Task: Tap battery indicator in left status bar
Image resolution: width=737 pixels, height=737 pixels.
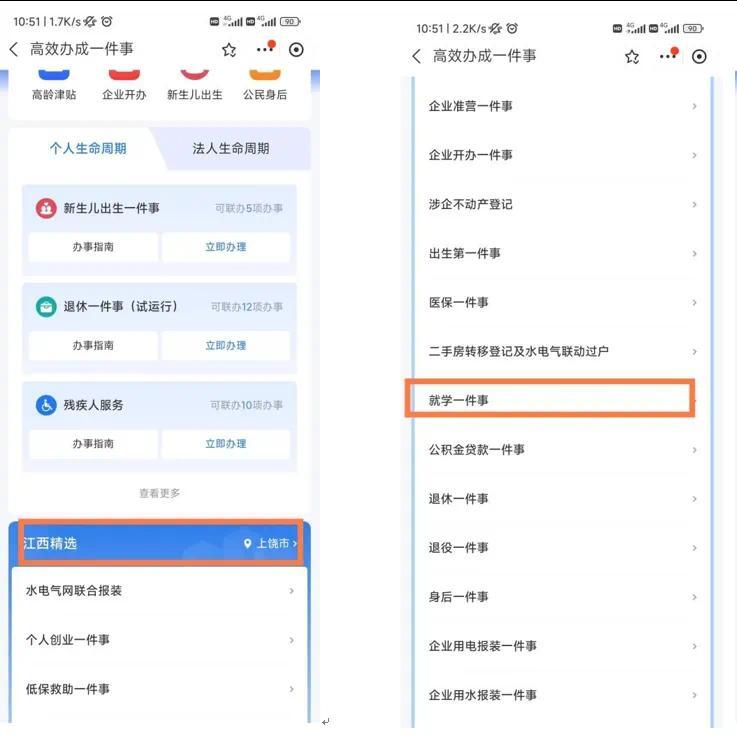Action: (290, 22)
